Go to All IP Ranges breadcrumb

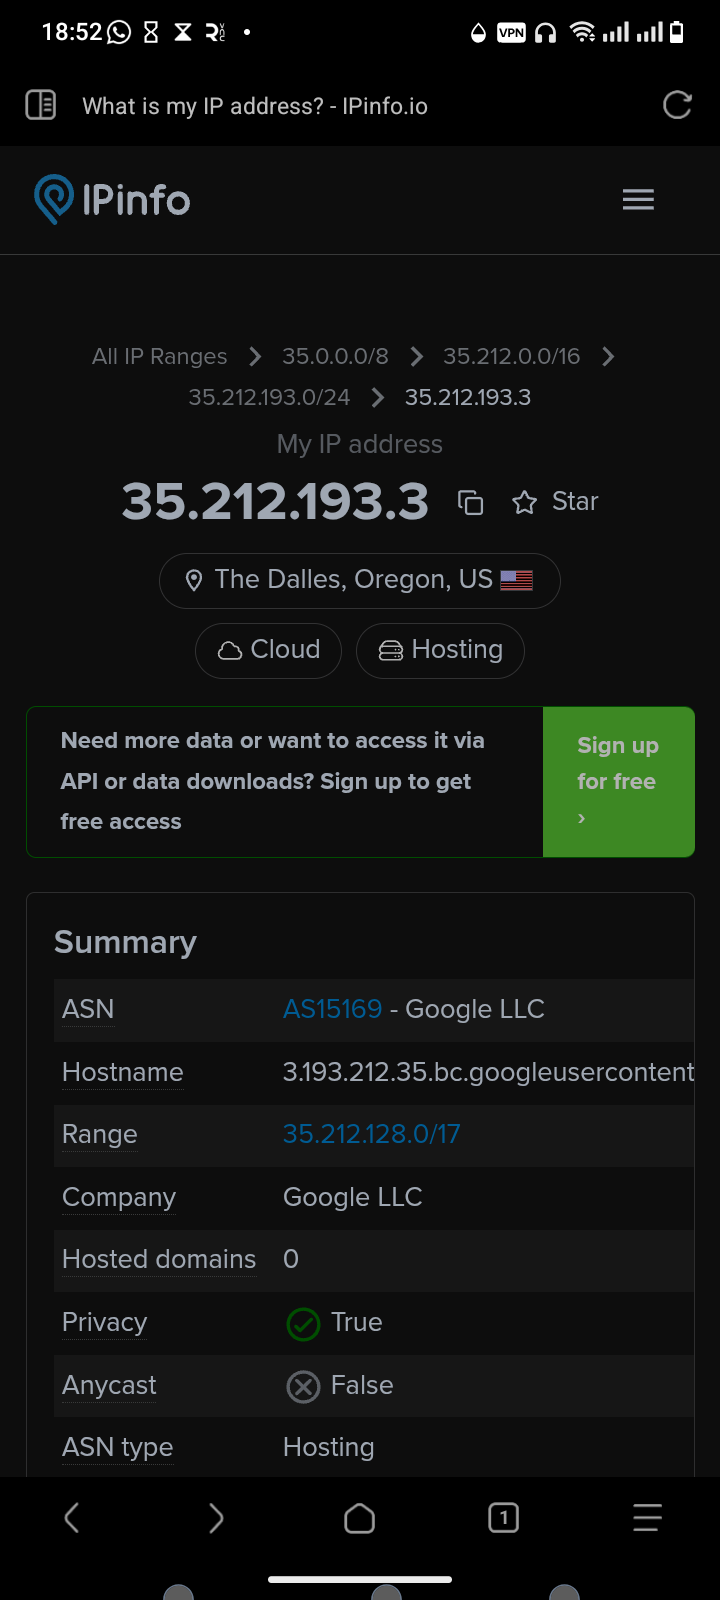[x=159, y=357]
